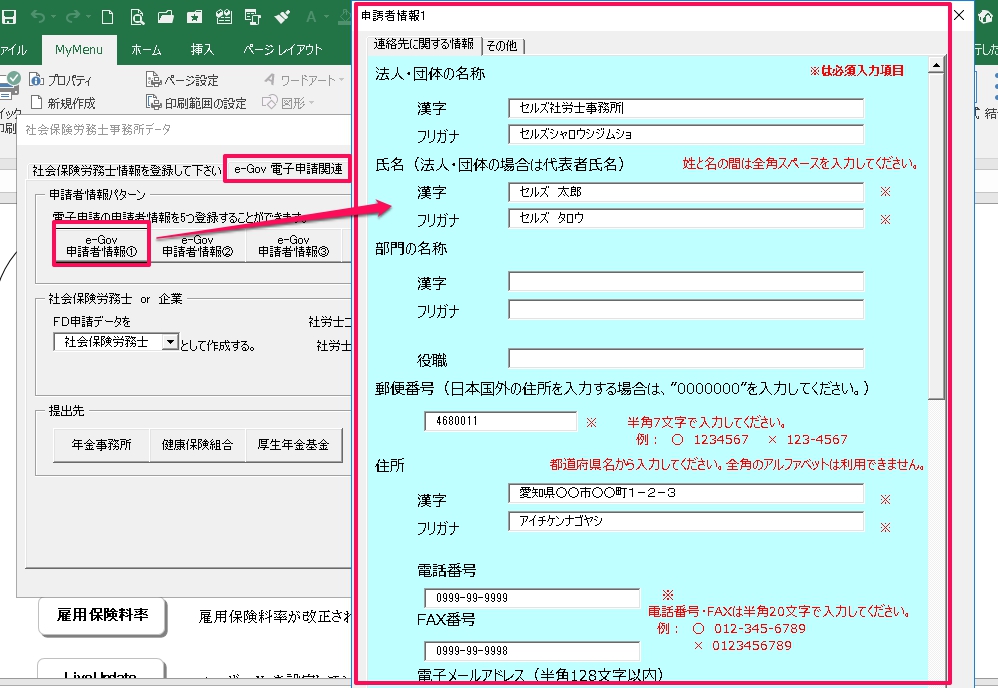The height and width of the screenshot is (688, 998).
Task: Click the 法人・団体の名称 漢字 field
Action: [x=686, y=108]
